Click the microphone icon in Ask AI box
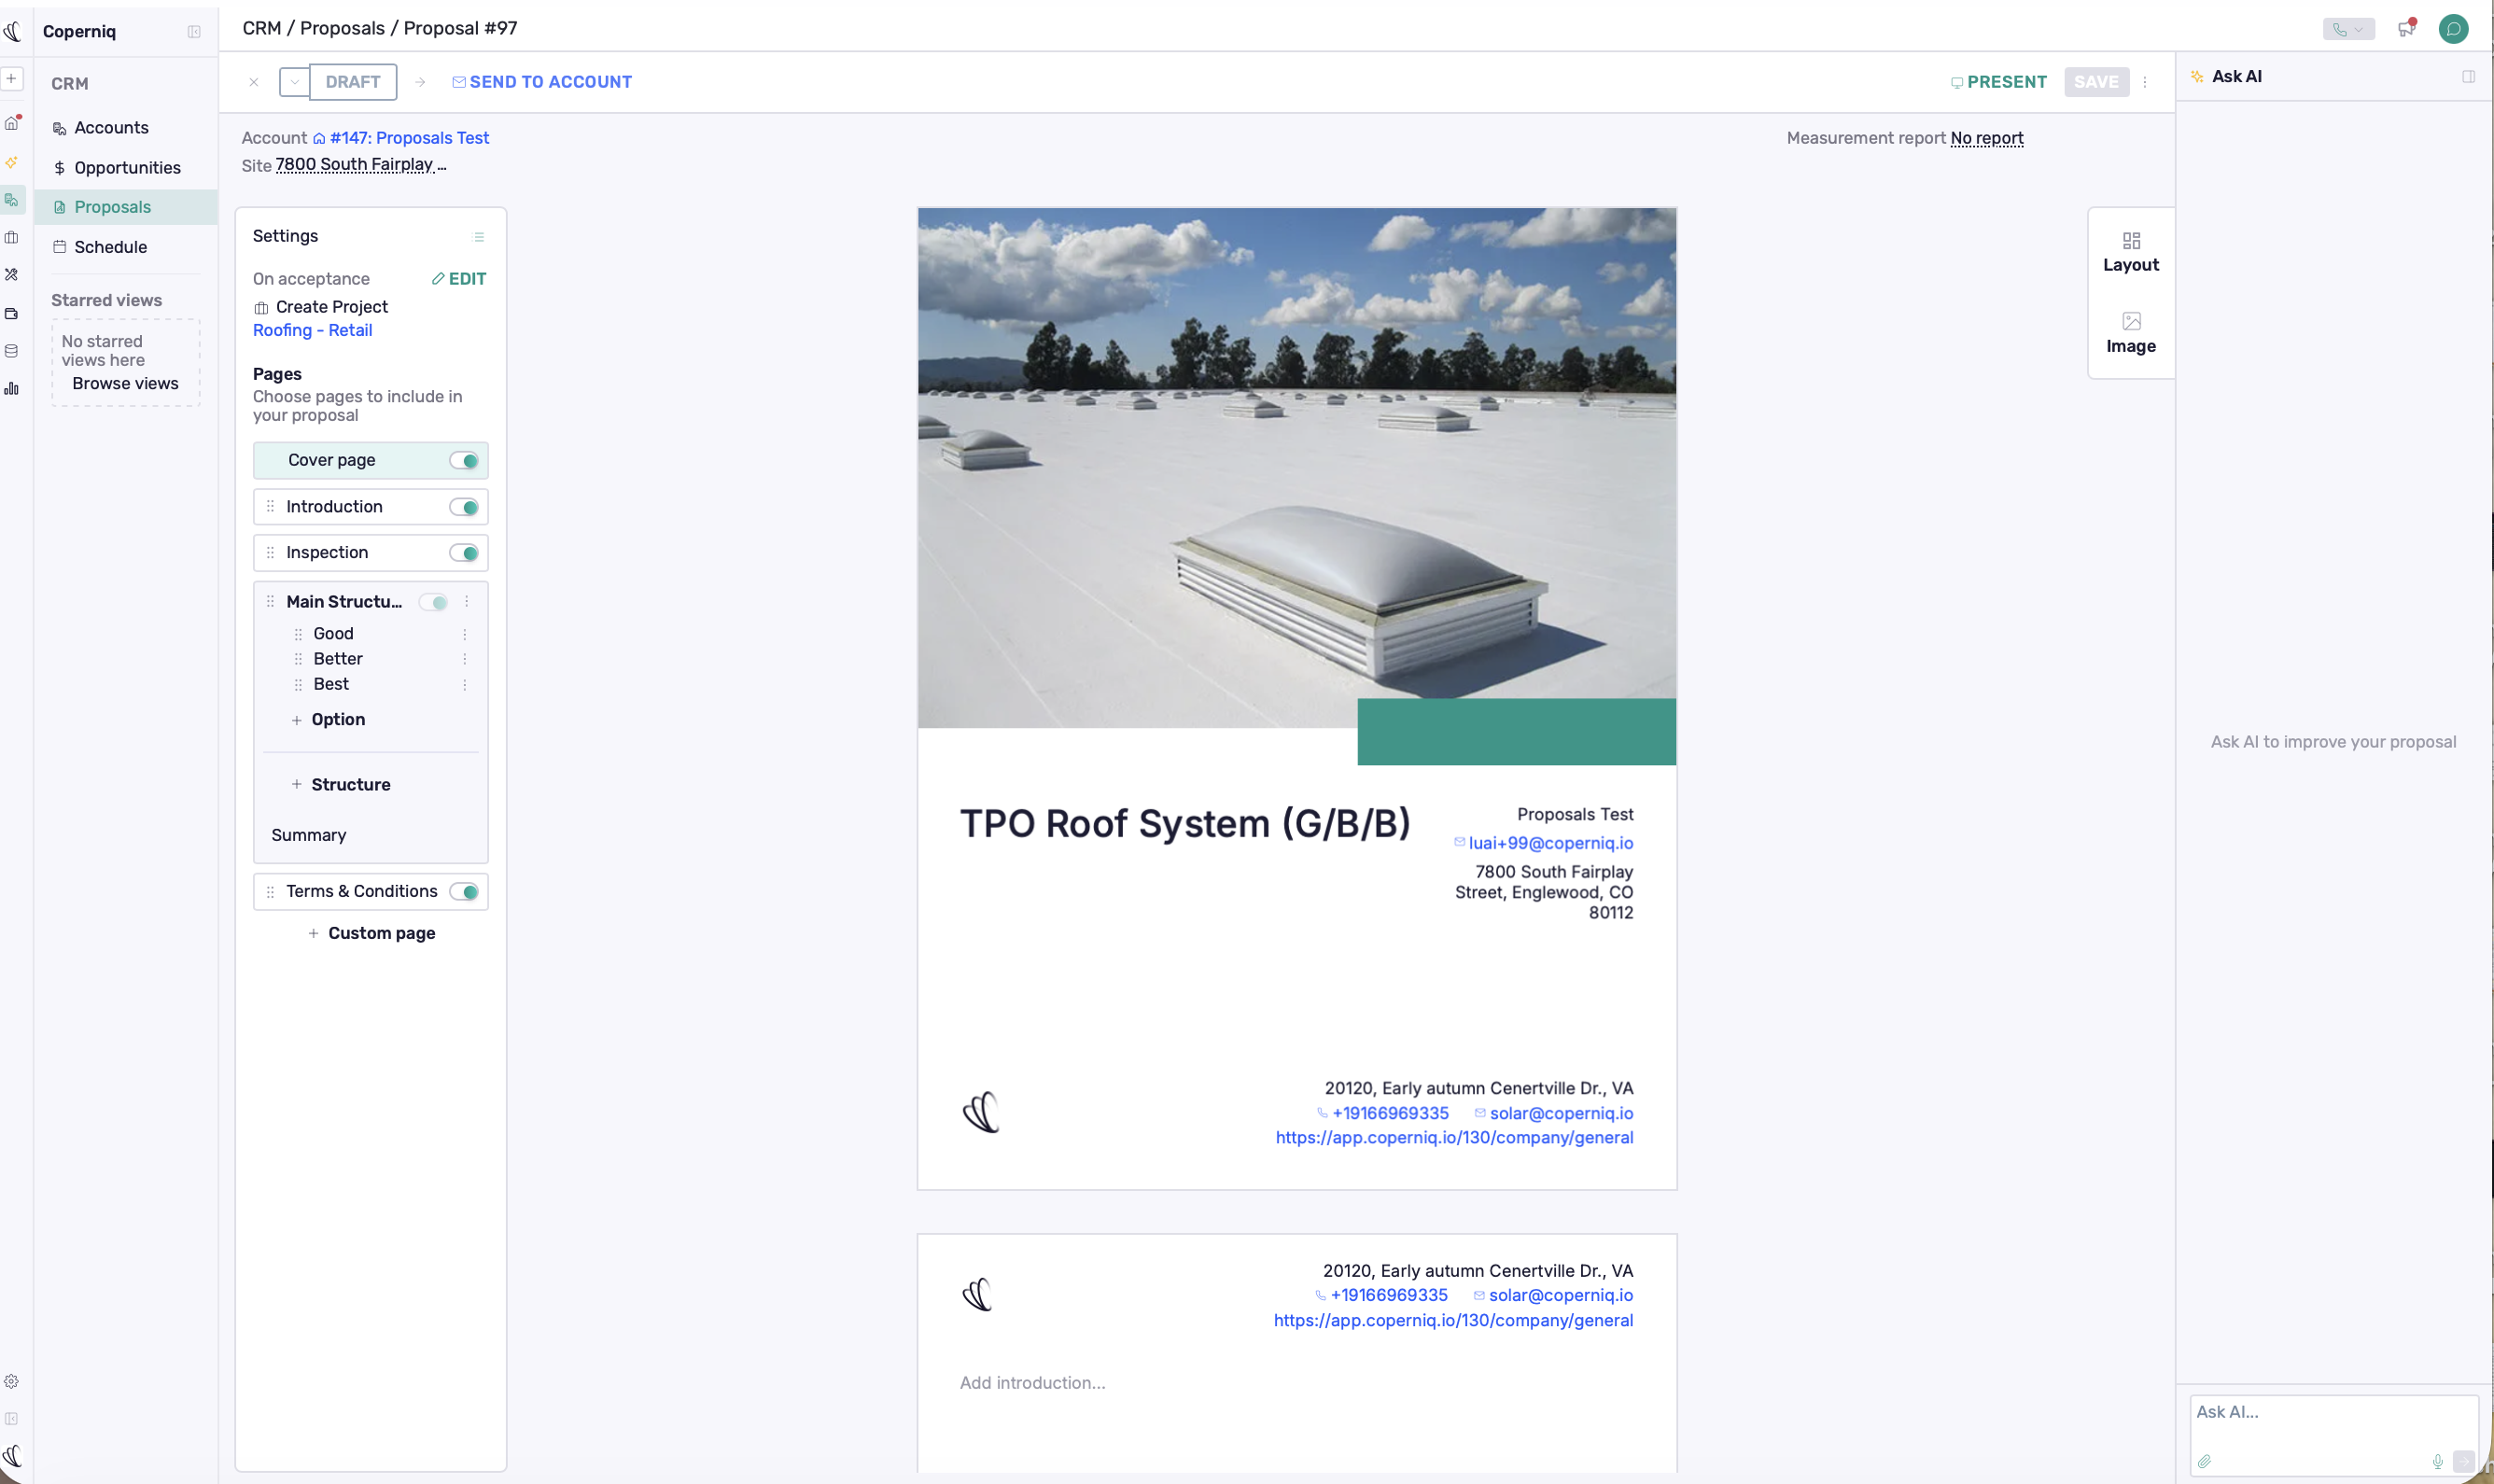 click(x=2437, y=1461)
